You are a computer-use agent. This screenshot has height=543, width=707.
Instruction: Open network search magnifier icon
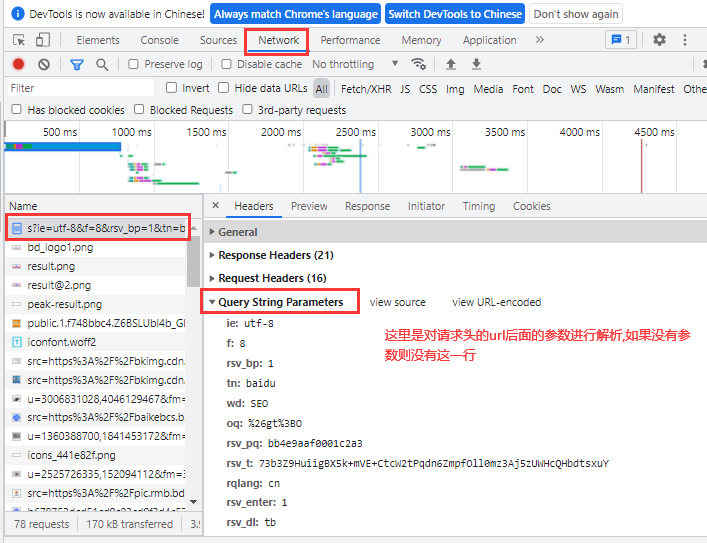[102, 64]
